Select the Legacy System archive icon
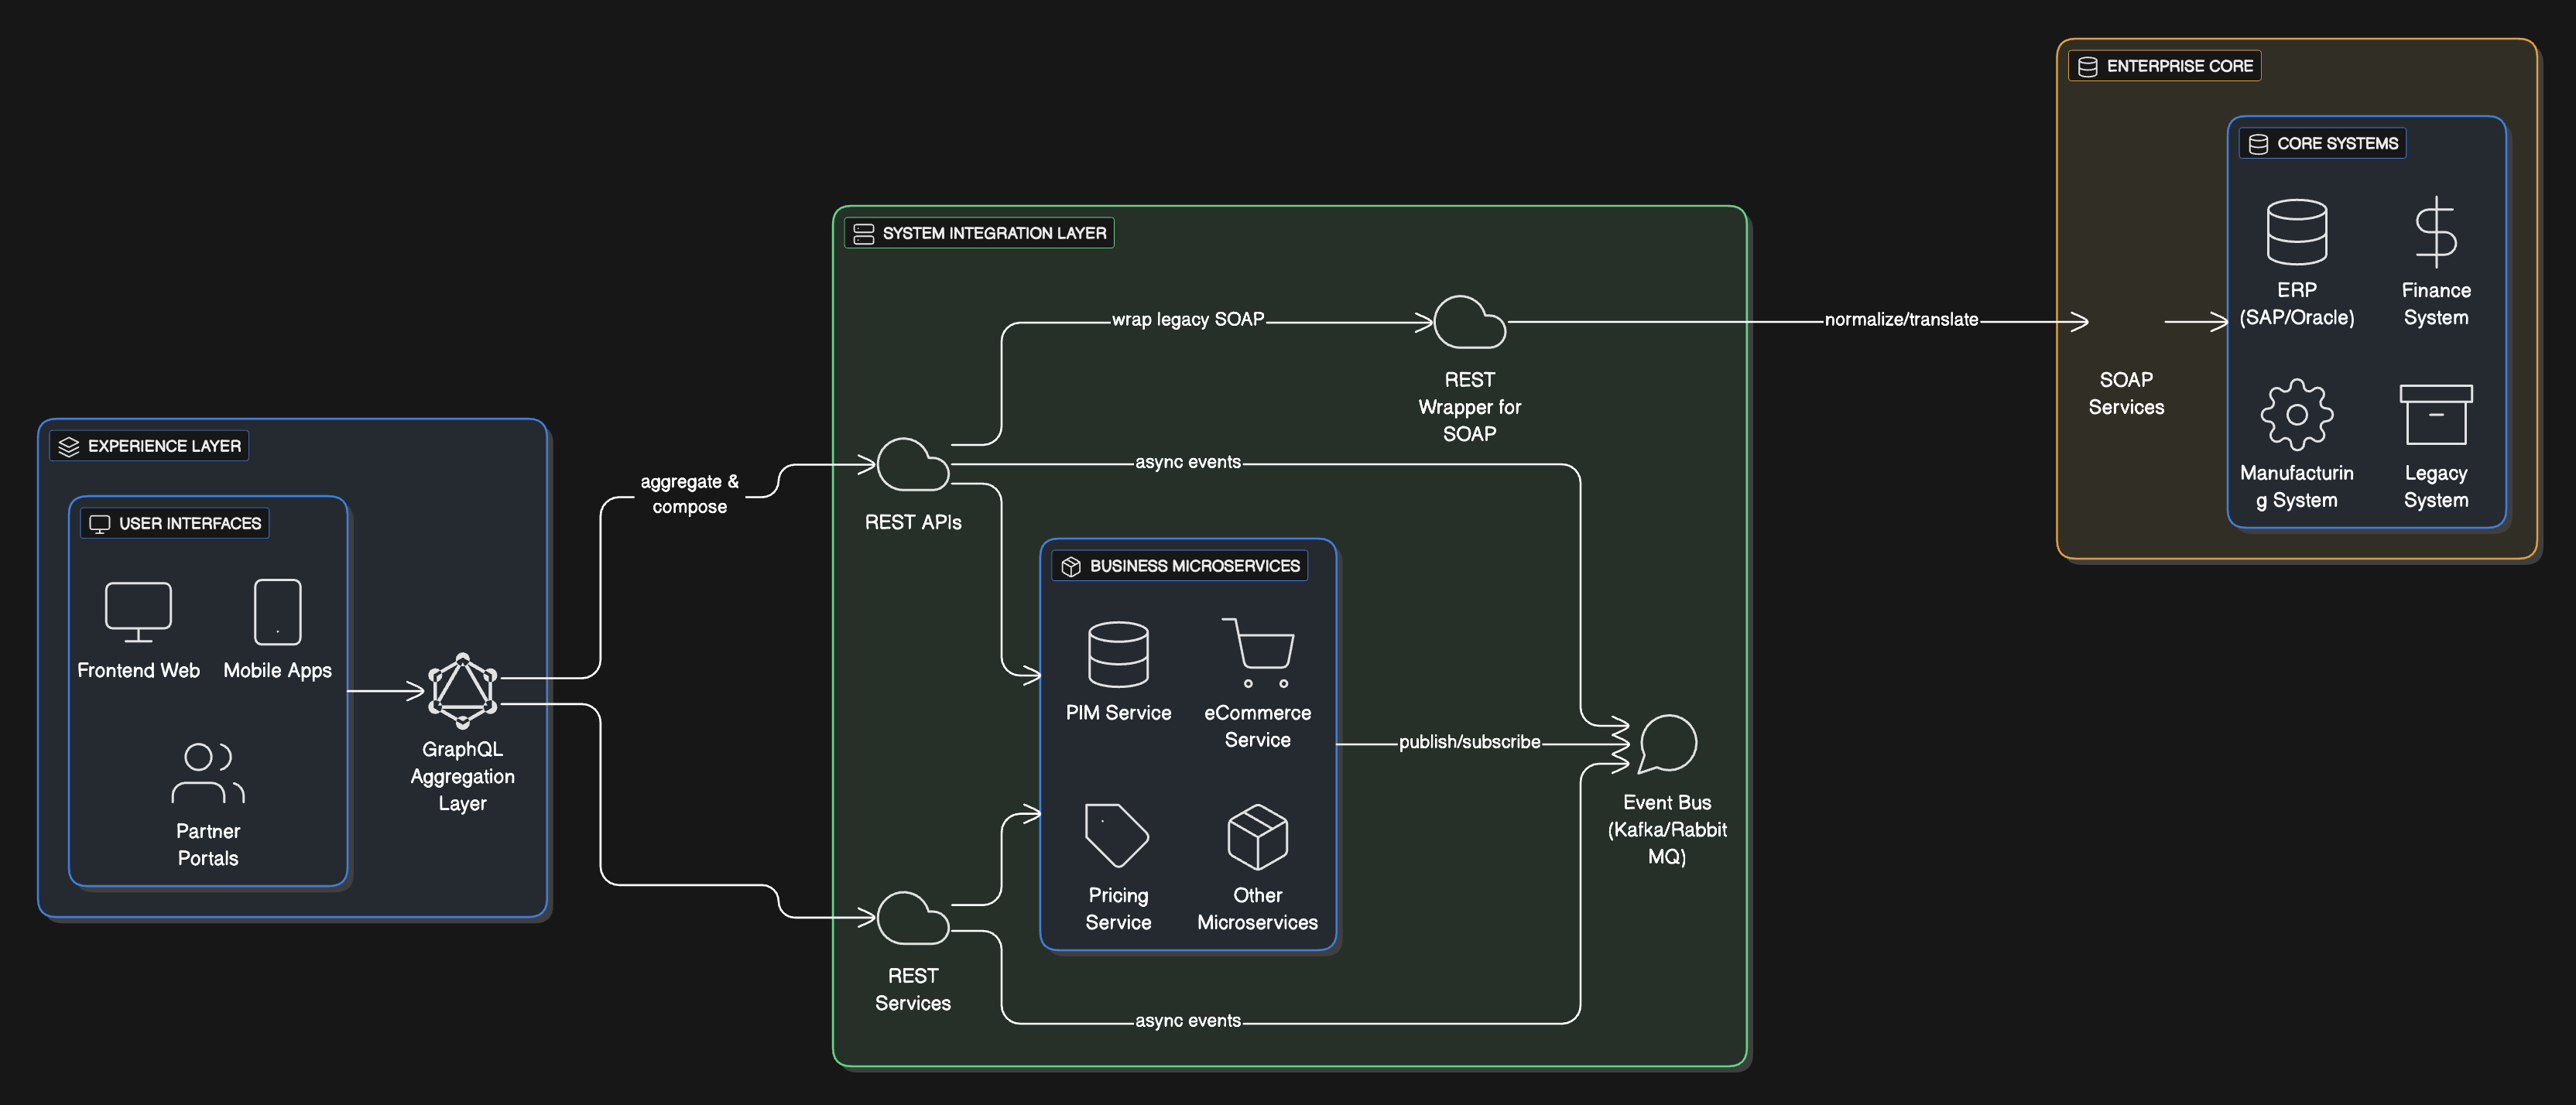Image resolution: width=2576 pixels, height=1105 pixels. 2435,414
